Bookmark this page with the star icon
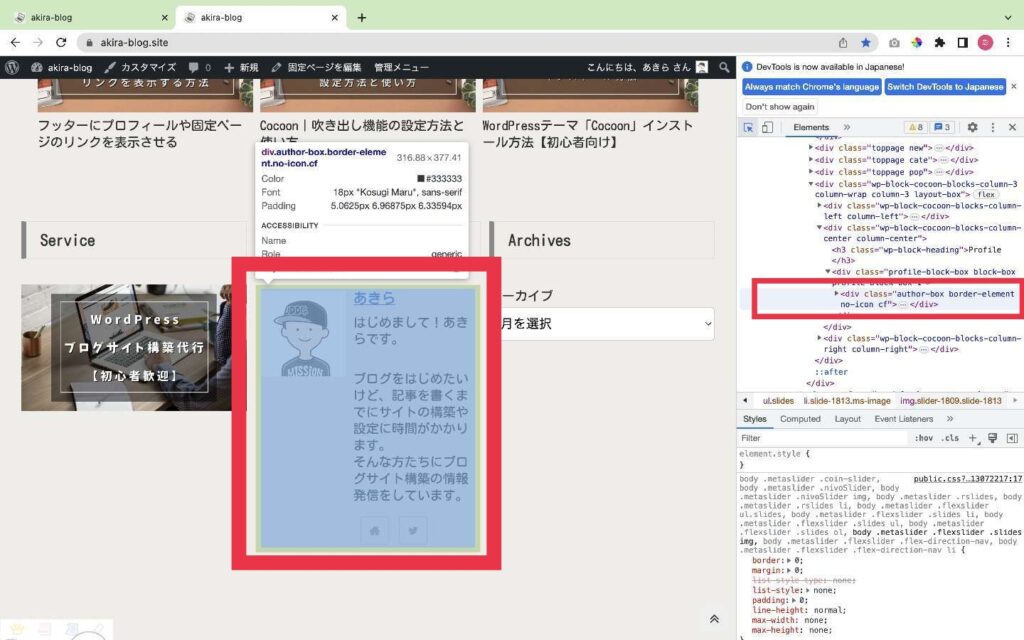This screenshot has height=640, width=1024. tap(866, 42)
